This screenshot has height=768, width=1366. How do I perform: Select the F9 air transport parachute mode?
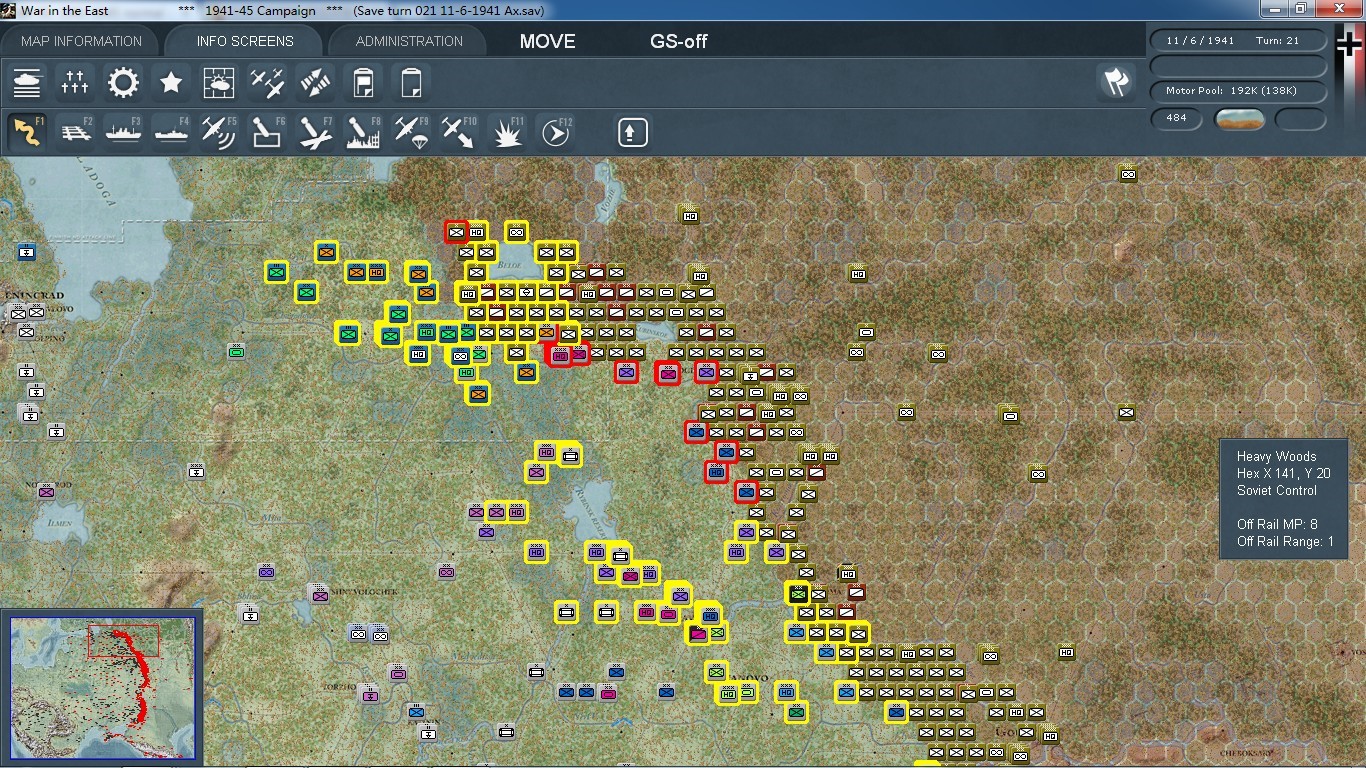pyautogui.click(x=411, y=132)
